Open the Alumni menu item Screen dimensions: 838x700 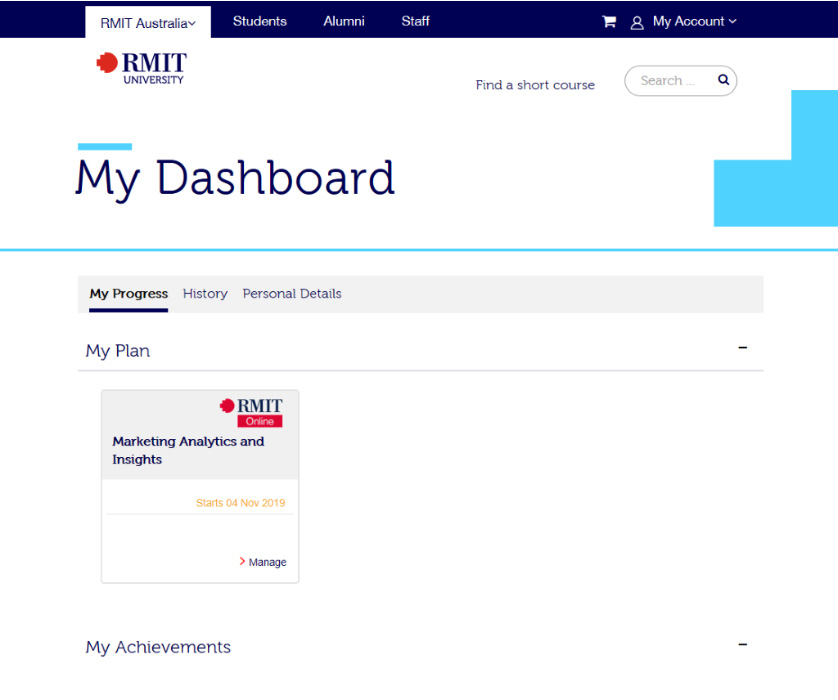(343, 21)
